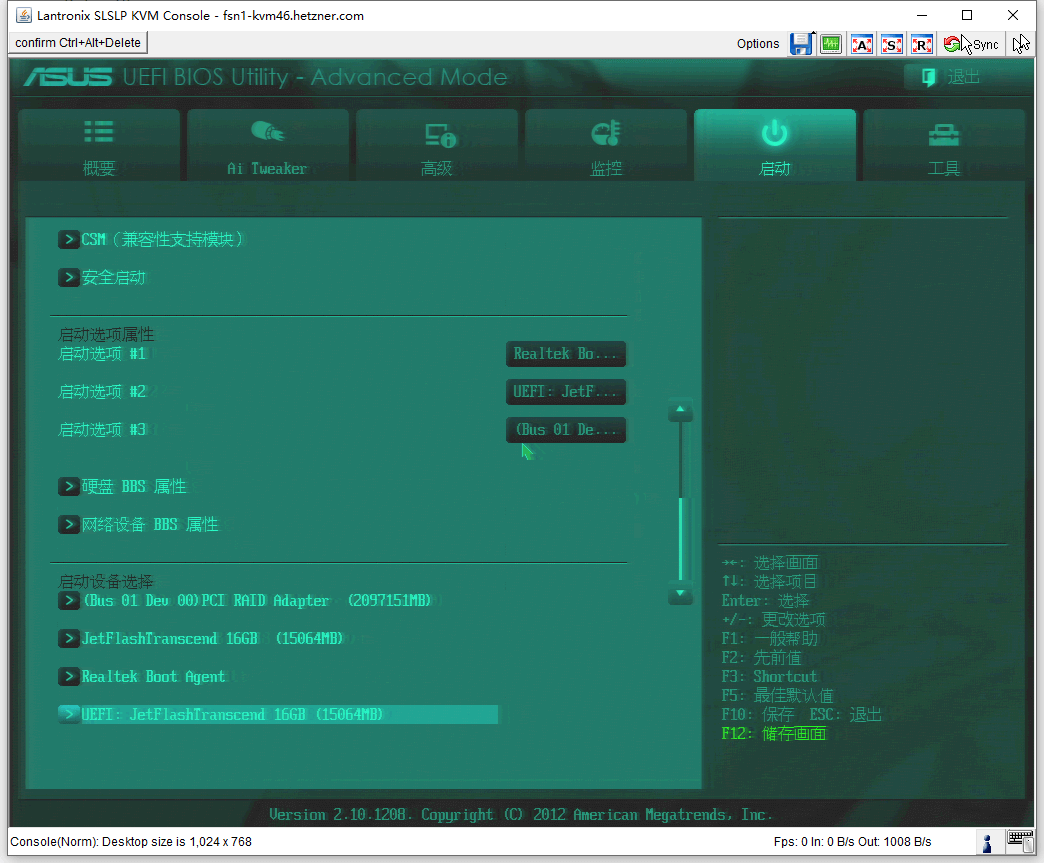The width and height of the screenshot is (1044, 863).
Task: Open the Boot Option #2 UEFI JetFlash dropdown
Action: pos(566,392)
